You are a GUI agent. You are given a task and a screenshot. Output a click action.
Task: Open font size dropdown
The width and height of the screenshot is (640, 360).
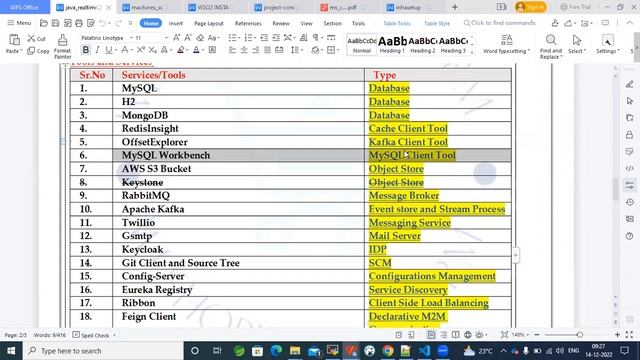[x=166, y=38]
